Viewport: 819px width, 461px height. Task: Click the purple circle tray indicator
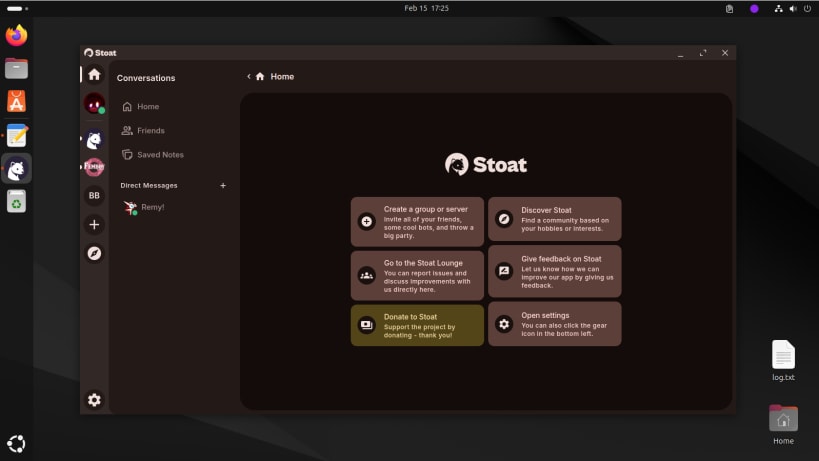tap(754, 8)
